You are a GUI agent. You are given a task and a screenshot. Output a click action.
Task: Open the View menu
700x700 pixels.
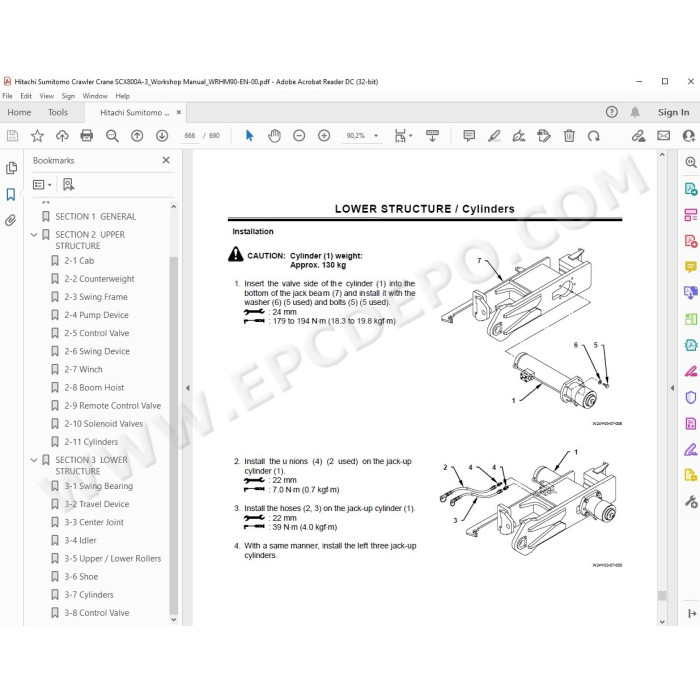[46, 96]
